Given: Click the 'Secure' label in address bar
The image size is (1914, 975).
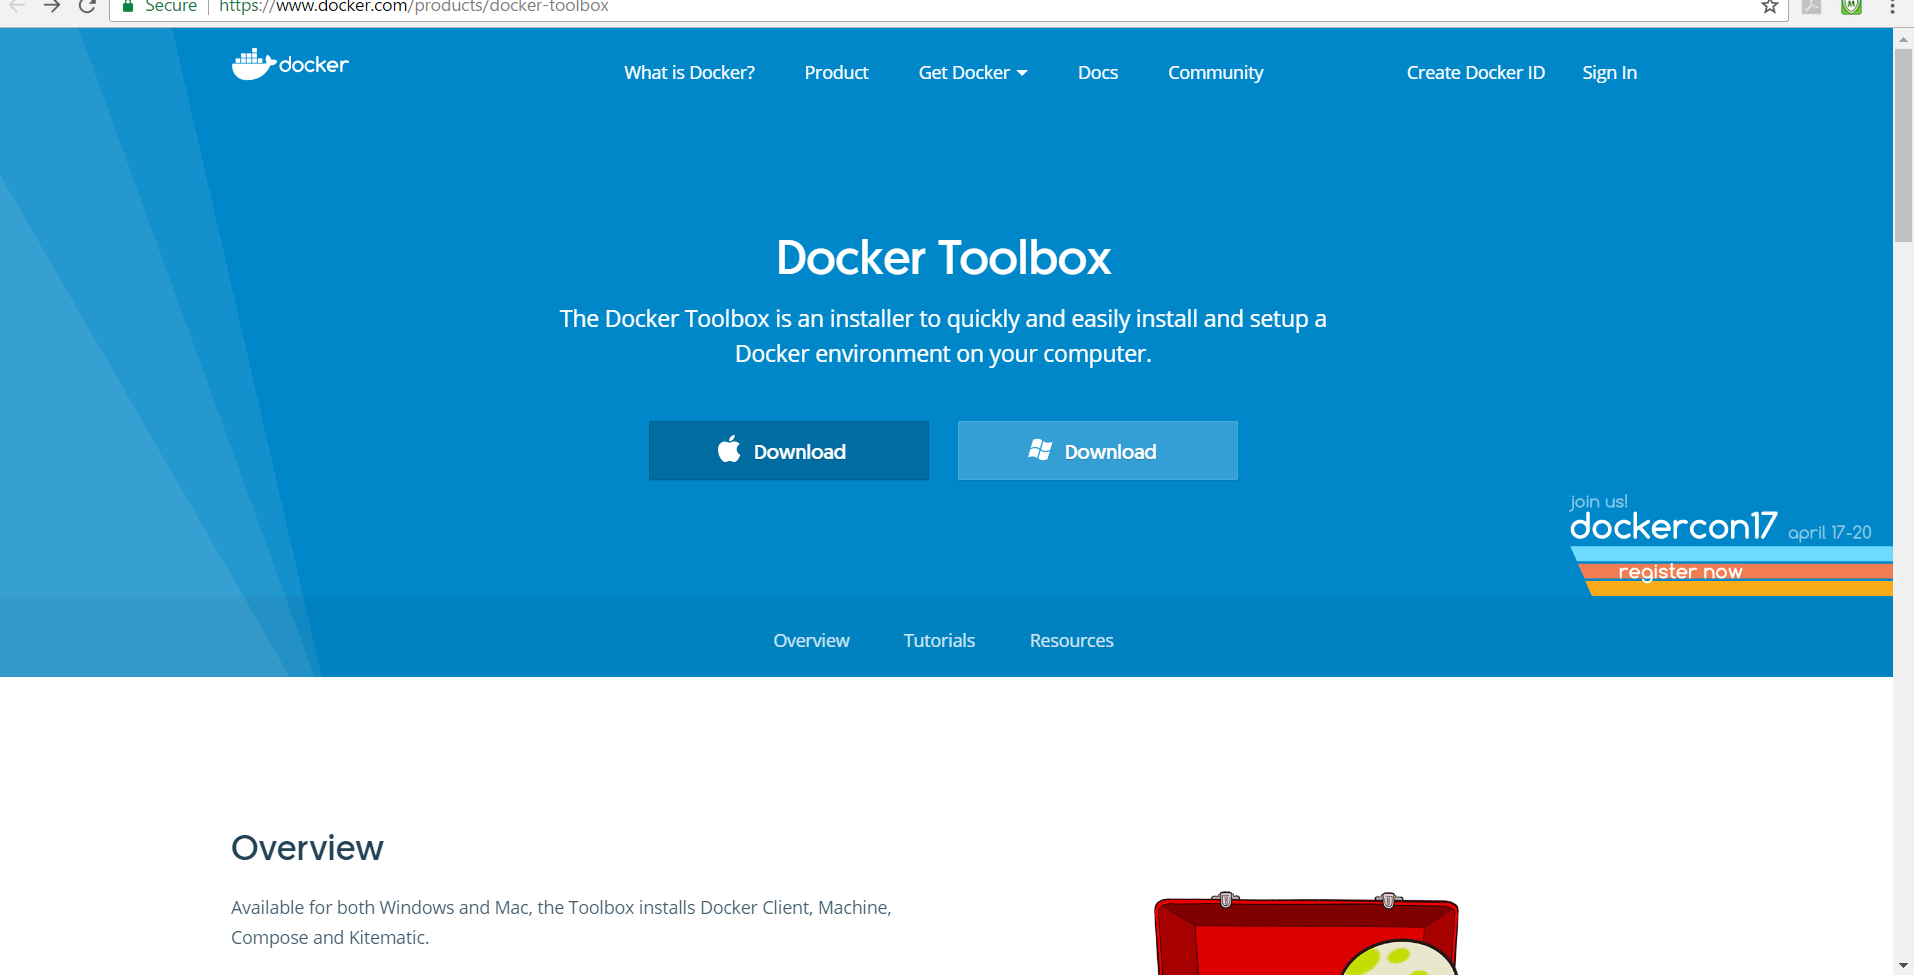Looking at the screenshot, I should pyautogui.click(x=171, y=7).
